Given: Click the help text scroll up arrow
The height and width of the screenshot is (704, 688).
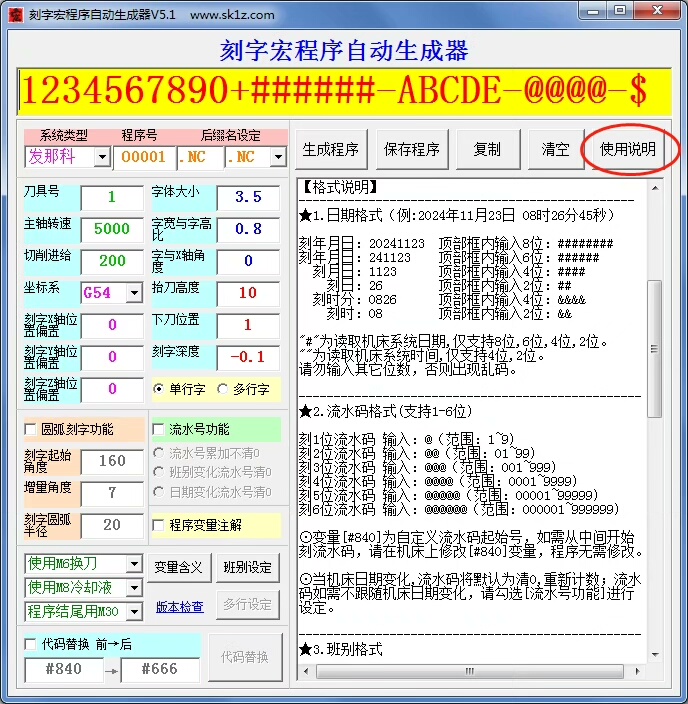Looking at the screenshot, I should coord(655,188).
